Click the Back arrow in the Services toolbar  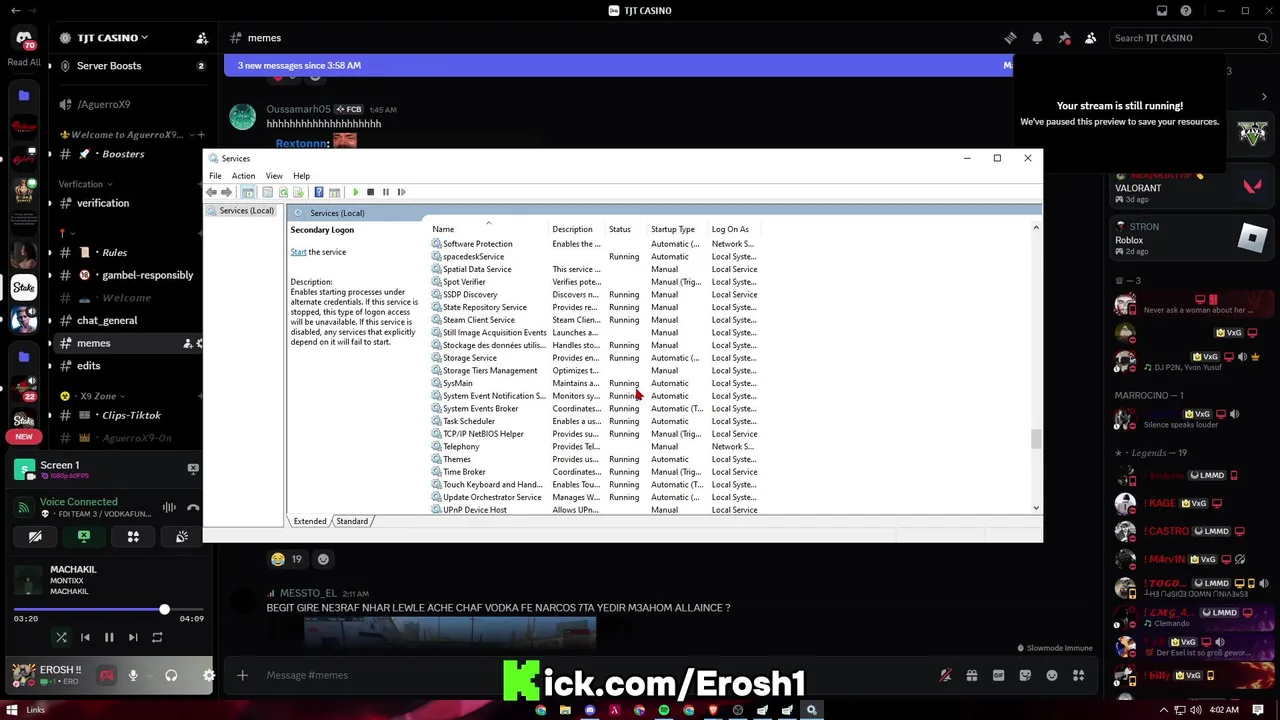coord(211,192)
